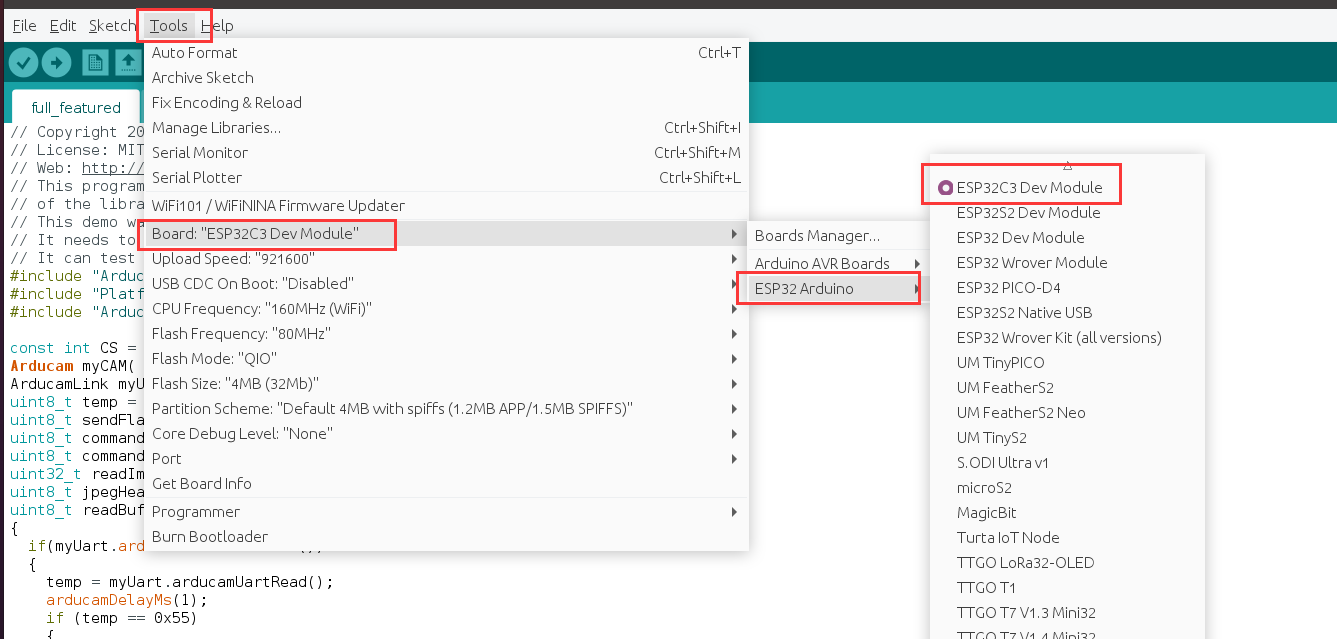Click the scroll-up triangle atop board list
This screenshot has height=639, width=1337.
pyautogui.click(x=1067, y=165)
